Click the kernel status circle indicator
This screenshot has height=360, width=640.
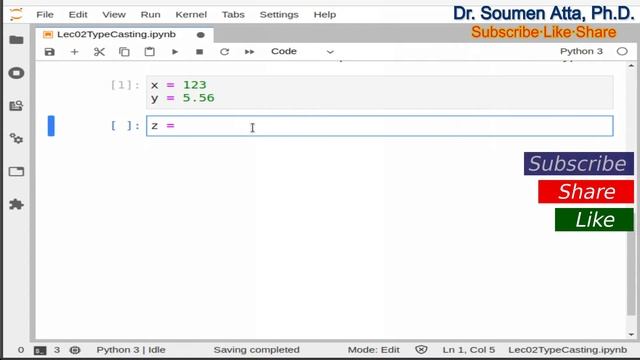622,51
